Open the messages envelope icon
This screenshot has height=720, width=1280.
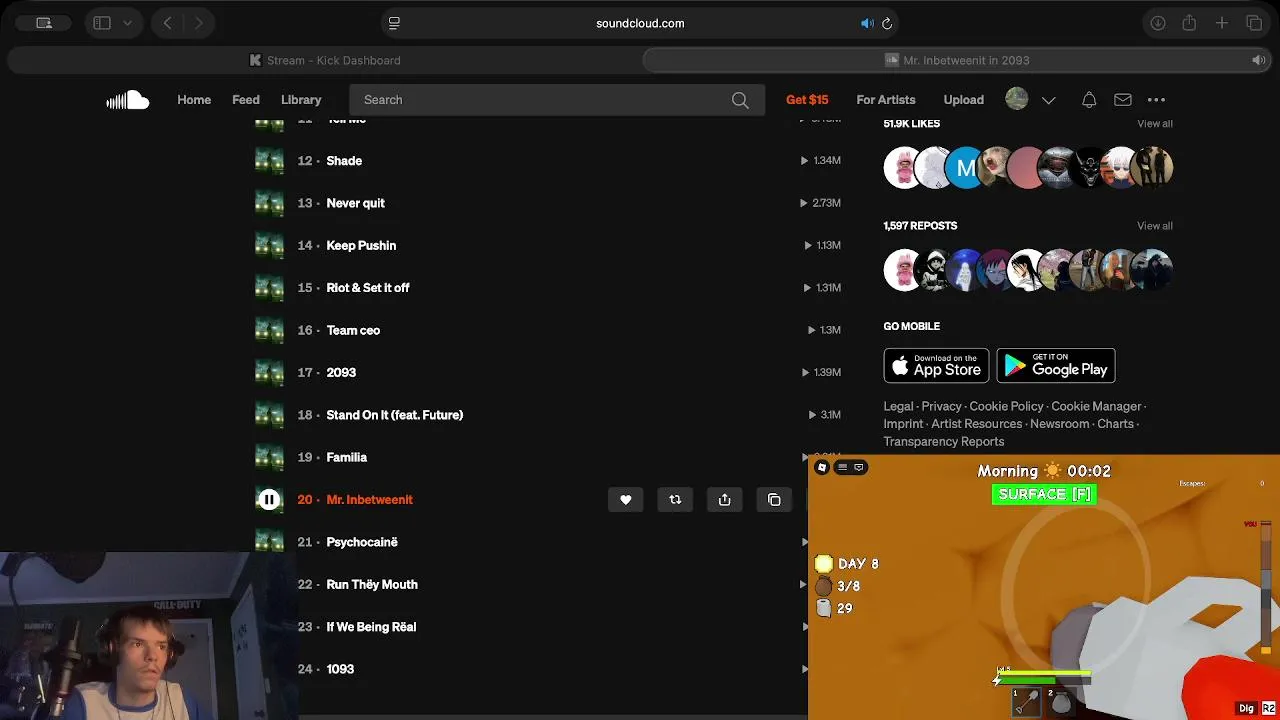pos(1123,100)
